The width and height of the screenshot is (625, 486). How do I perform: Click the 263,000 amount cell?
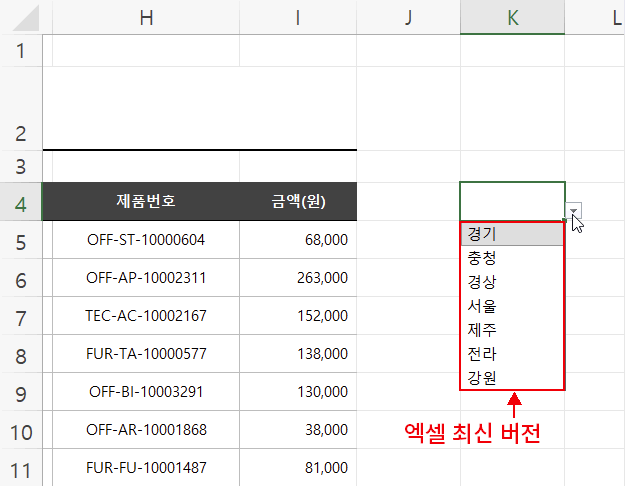click(298, 277)
